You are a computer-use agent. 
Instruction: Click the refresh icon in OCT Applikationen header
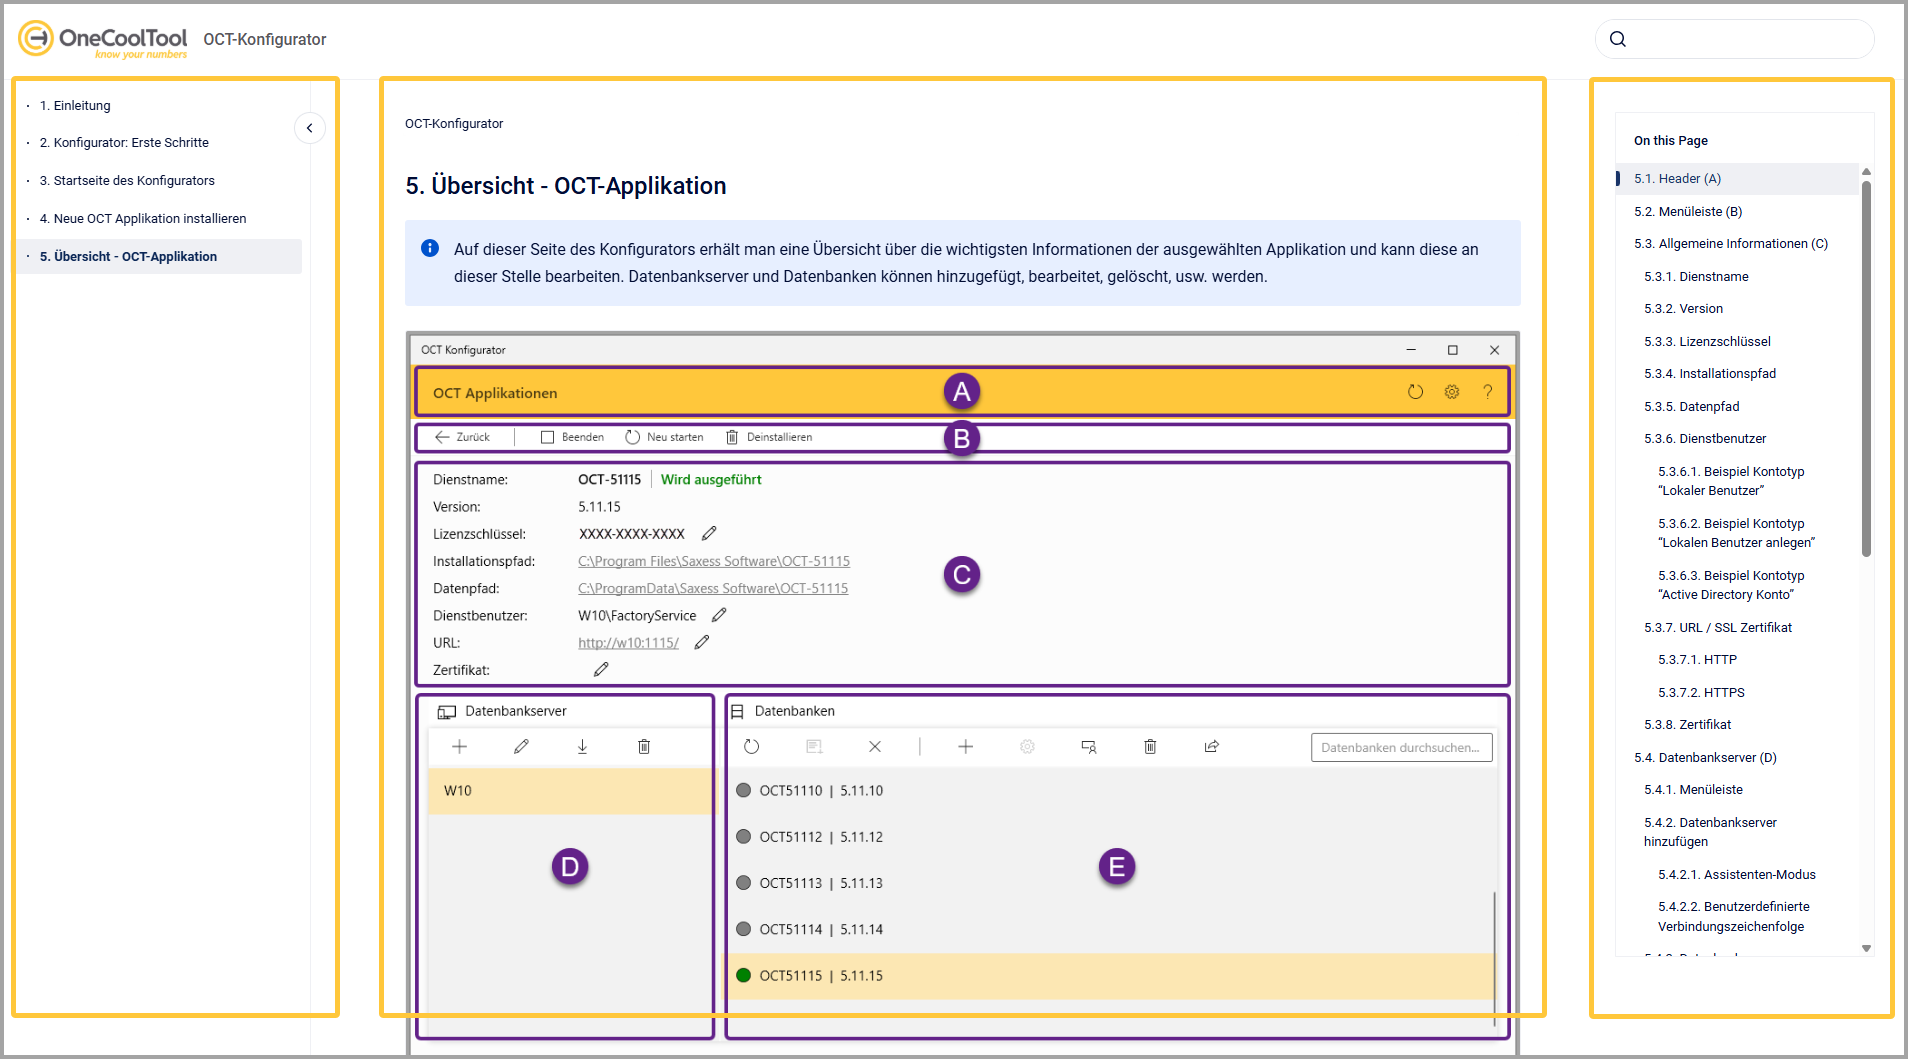coord(1415,392)
